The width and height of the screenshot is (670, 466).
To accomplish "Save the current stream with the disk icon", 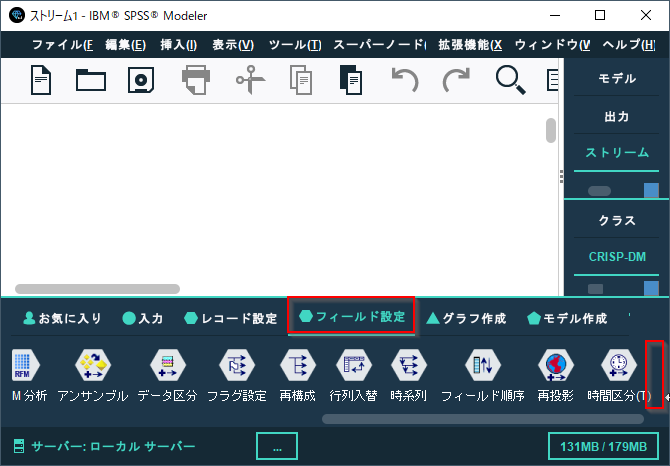I will point(141,80).
